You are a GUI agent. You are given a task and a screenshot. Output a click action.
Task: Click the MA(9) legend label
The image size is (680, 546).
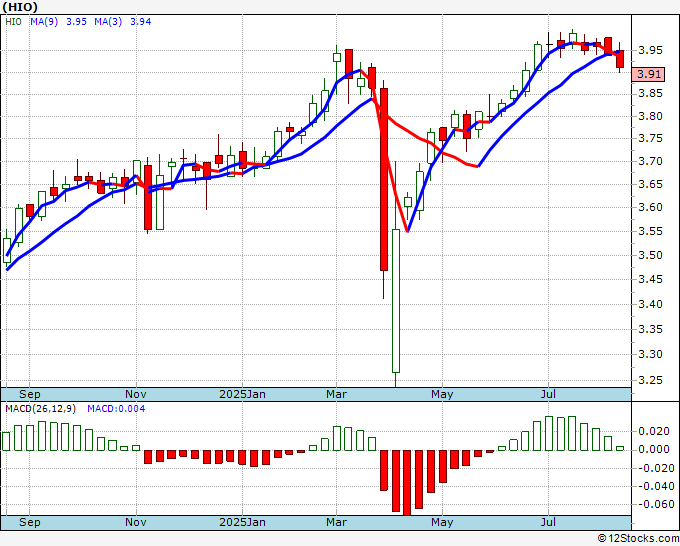[44, 22]
